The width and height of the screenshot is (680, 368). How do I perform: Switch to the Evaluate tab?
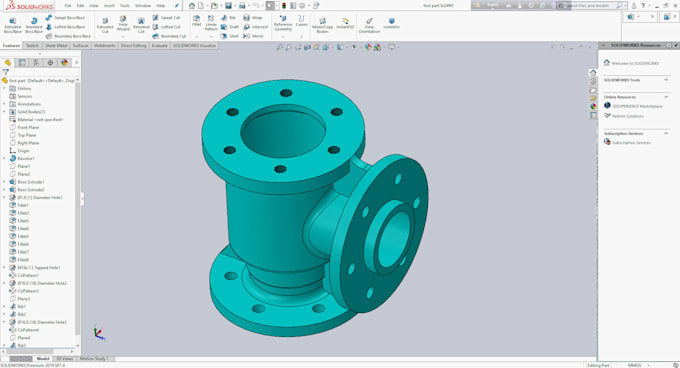click(x=159, y=46)
